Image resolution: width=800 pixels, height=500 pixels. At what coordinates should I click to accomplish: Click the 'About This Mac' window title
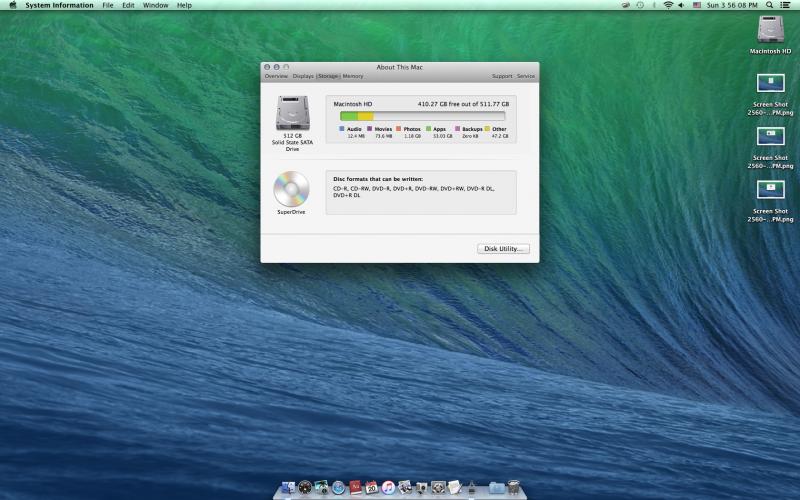tap(399, 67)
